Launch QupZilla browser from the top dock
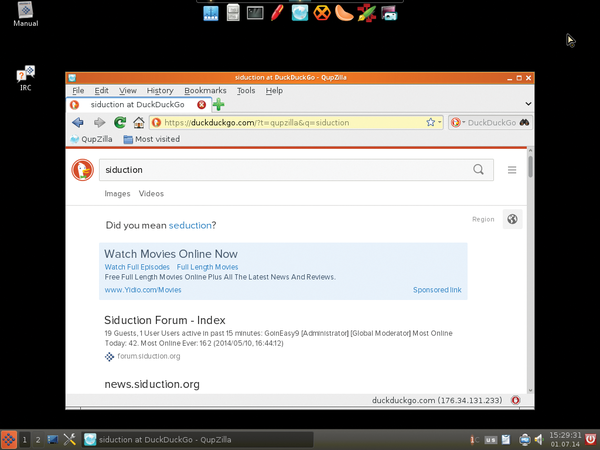The image size is (600, 450). click(x=300, y=13)
